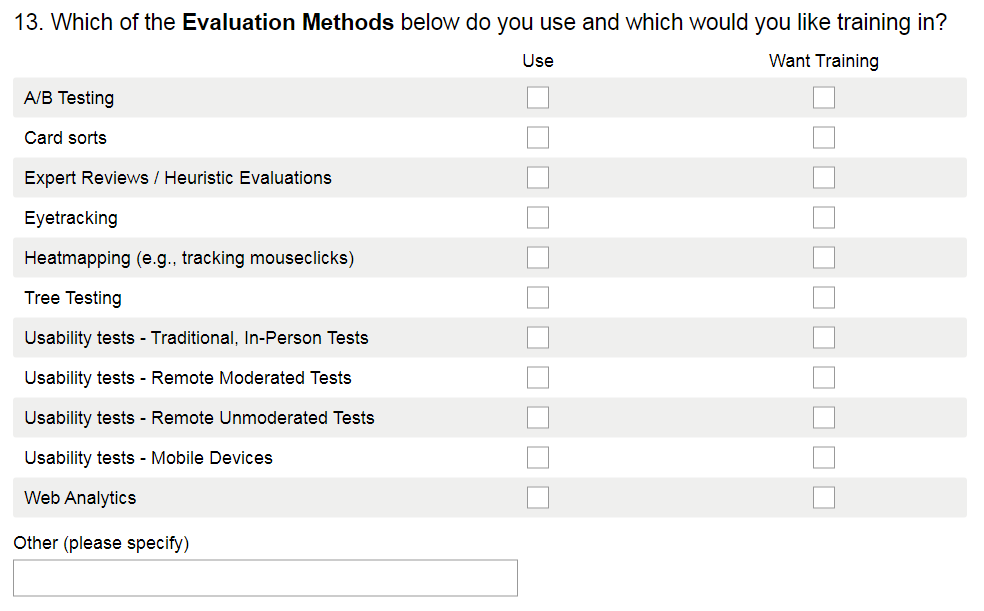The image size is (984, 611).
Task: Enable Want Training for Heatmapping row
Action: click(x=824, y=258)
